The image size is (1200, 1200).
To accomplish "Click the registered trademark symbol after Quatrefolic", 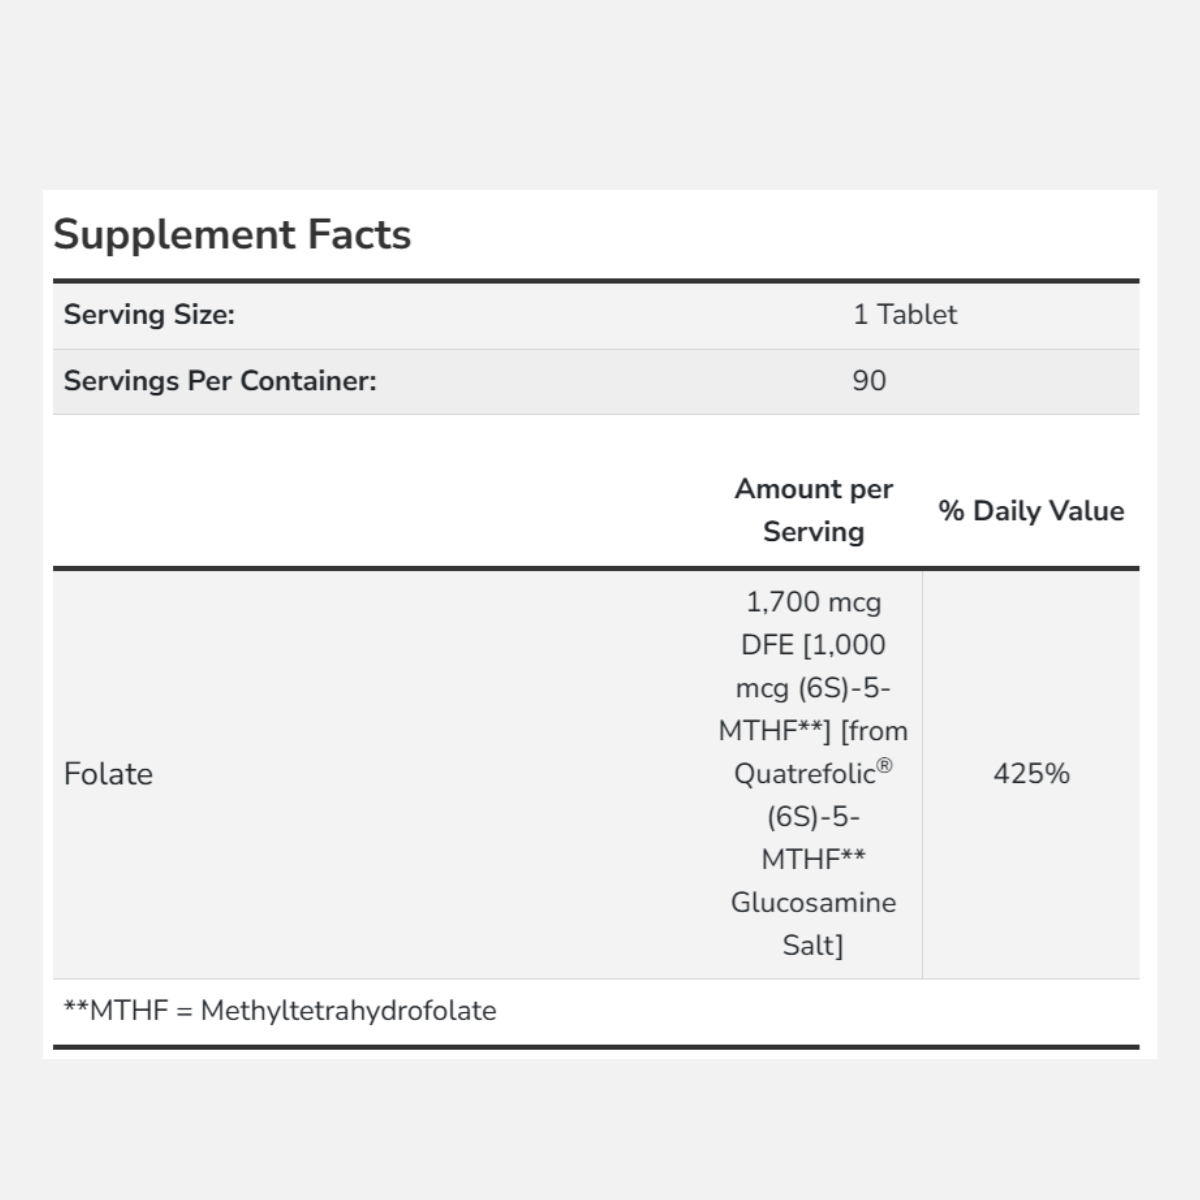I will [885, 767].
